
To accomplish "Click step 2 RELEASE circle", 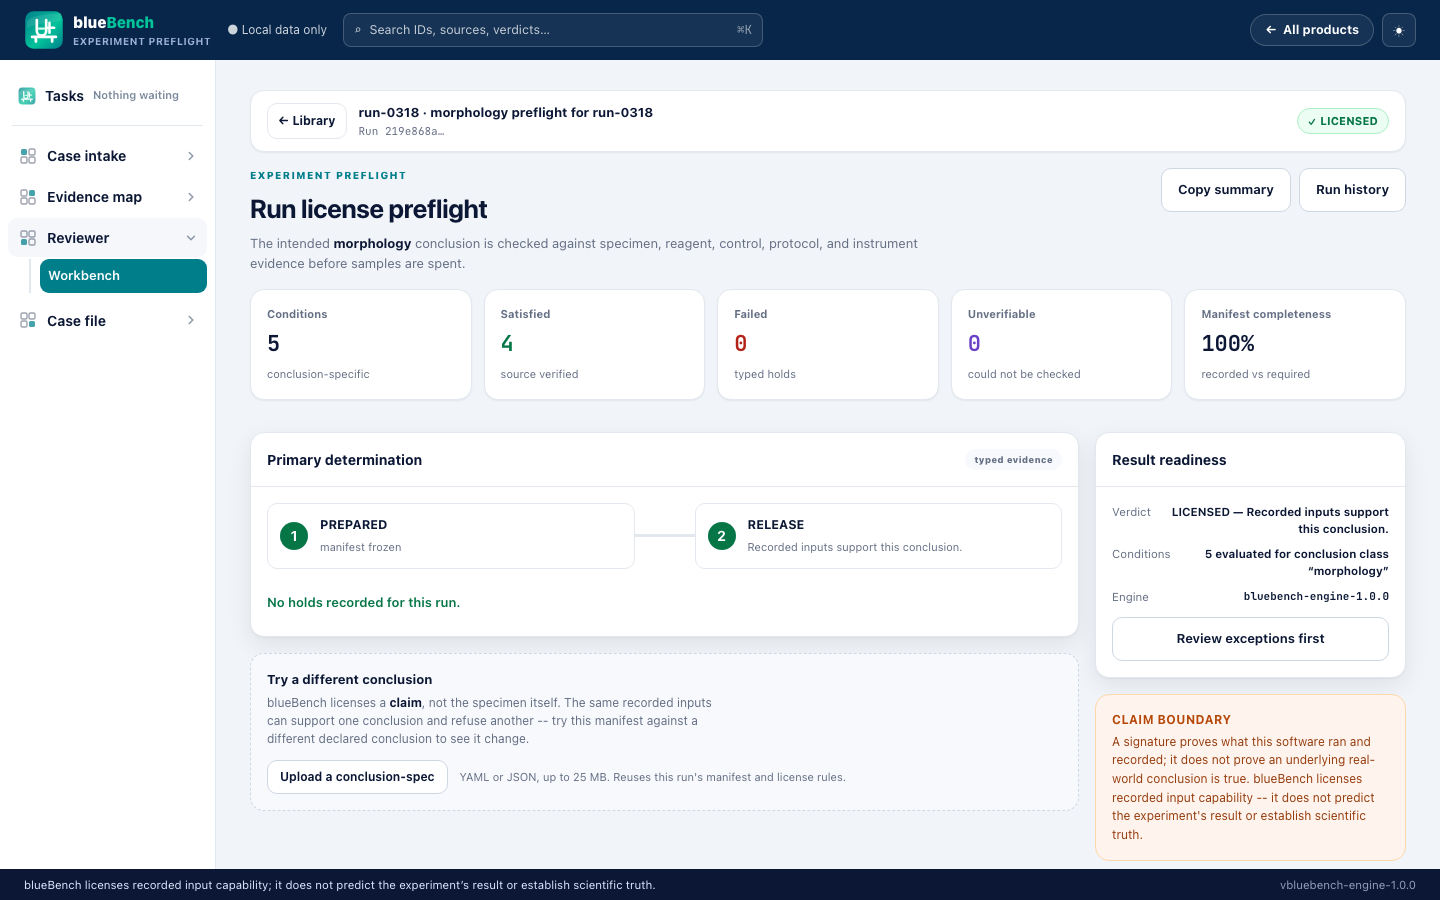I will click(x=721, y=536).
